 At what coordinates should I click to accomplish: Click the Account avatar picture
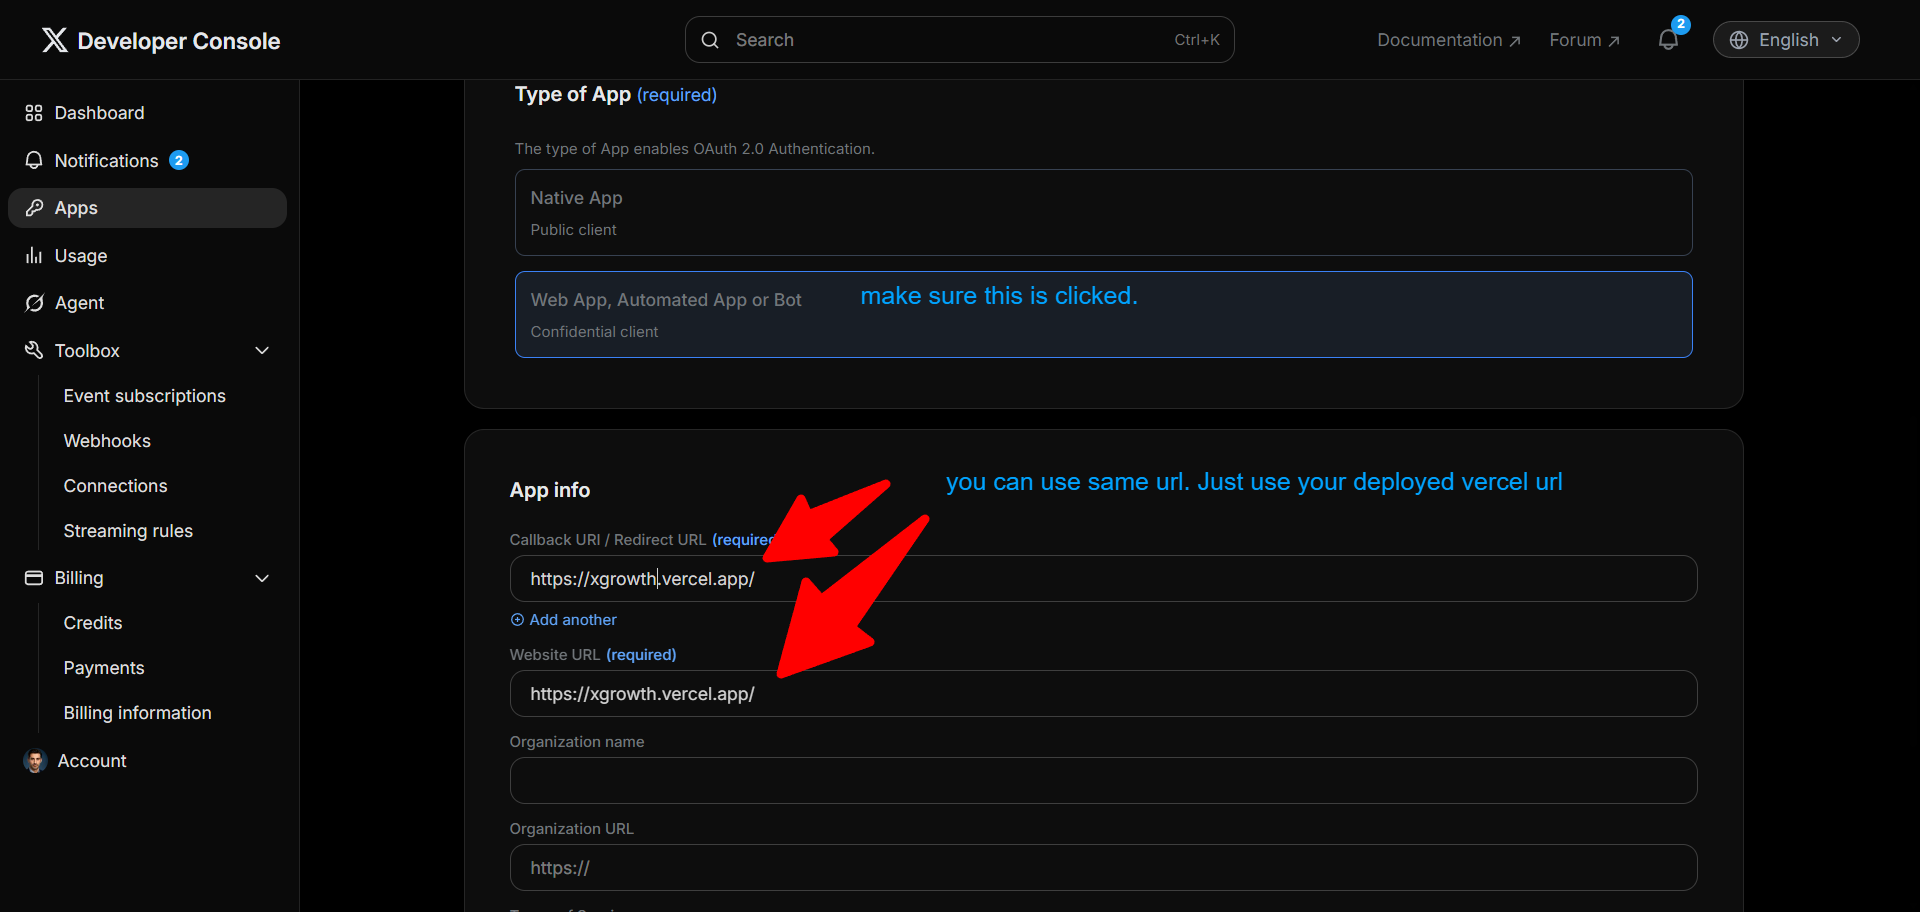tap(35, 761)
